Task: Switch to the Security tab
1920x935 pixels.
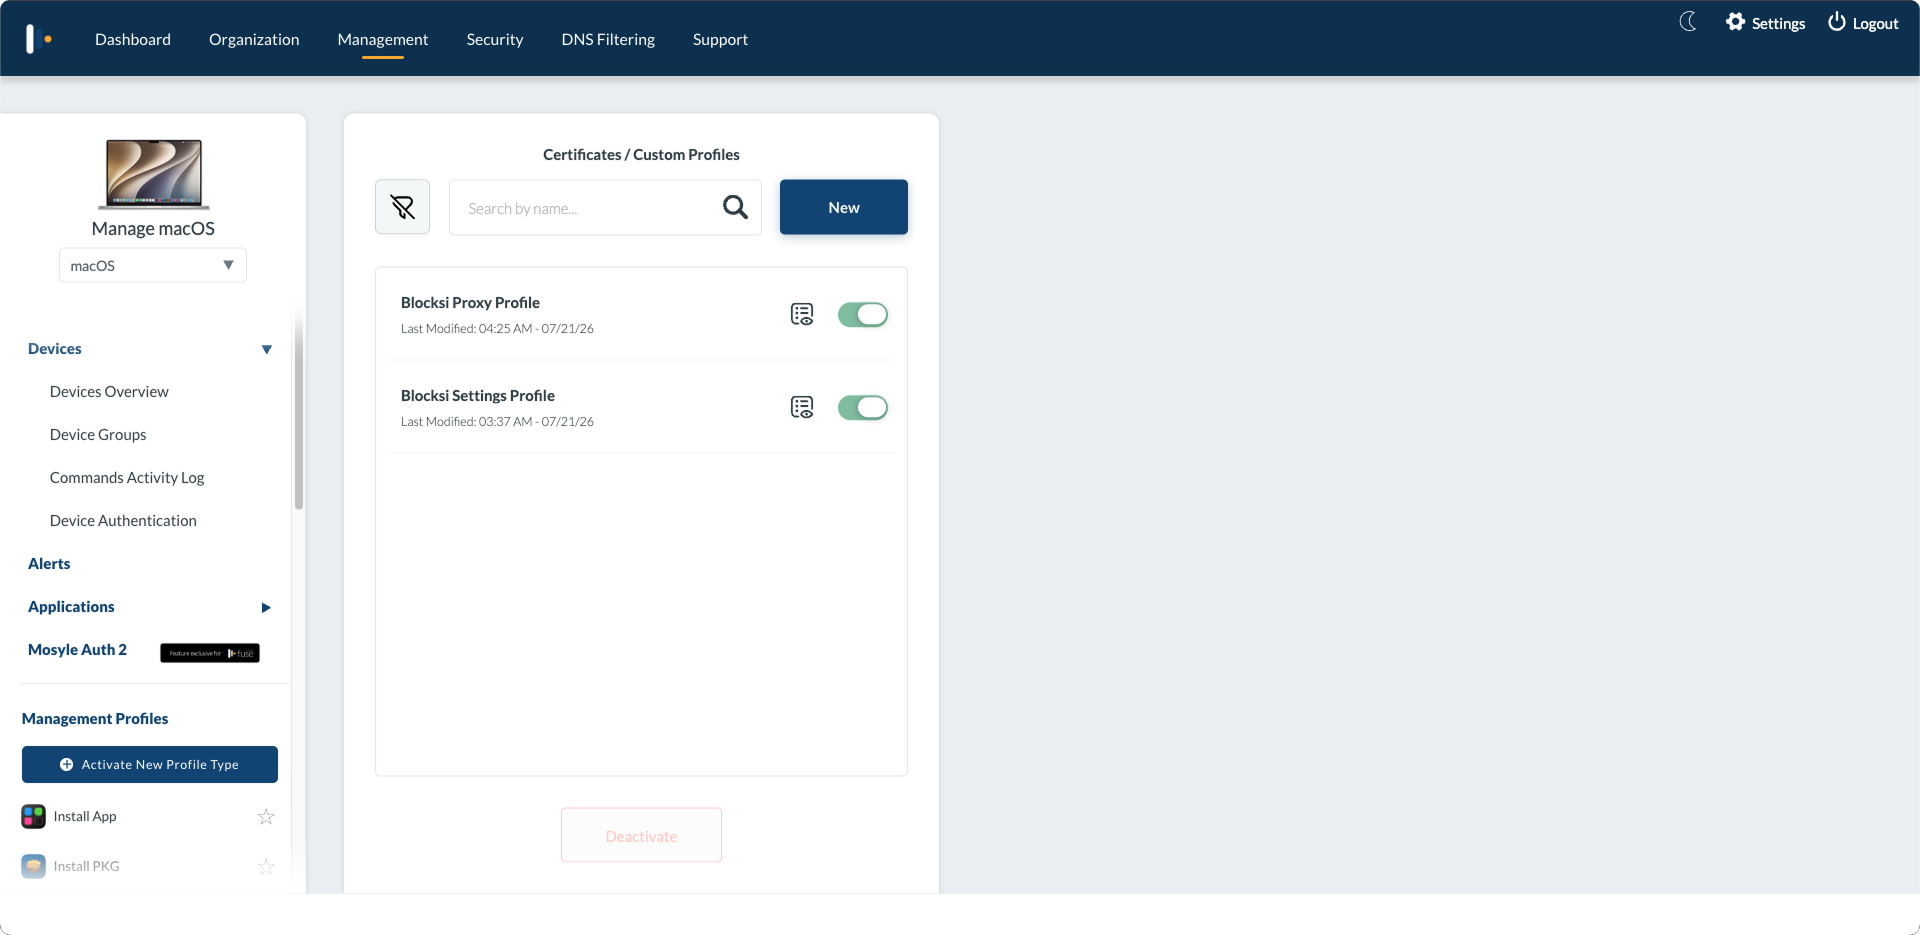Action: pos(495,39)
